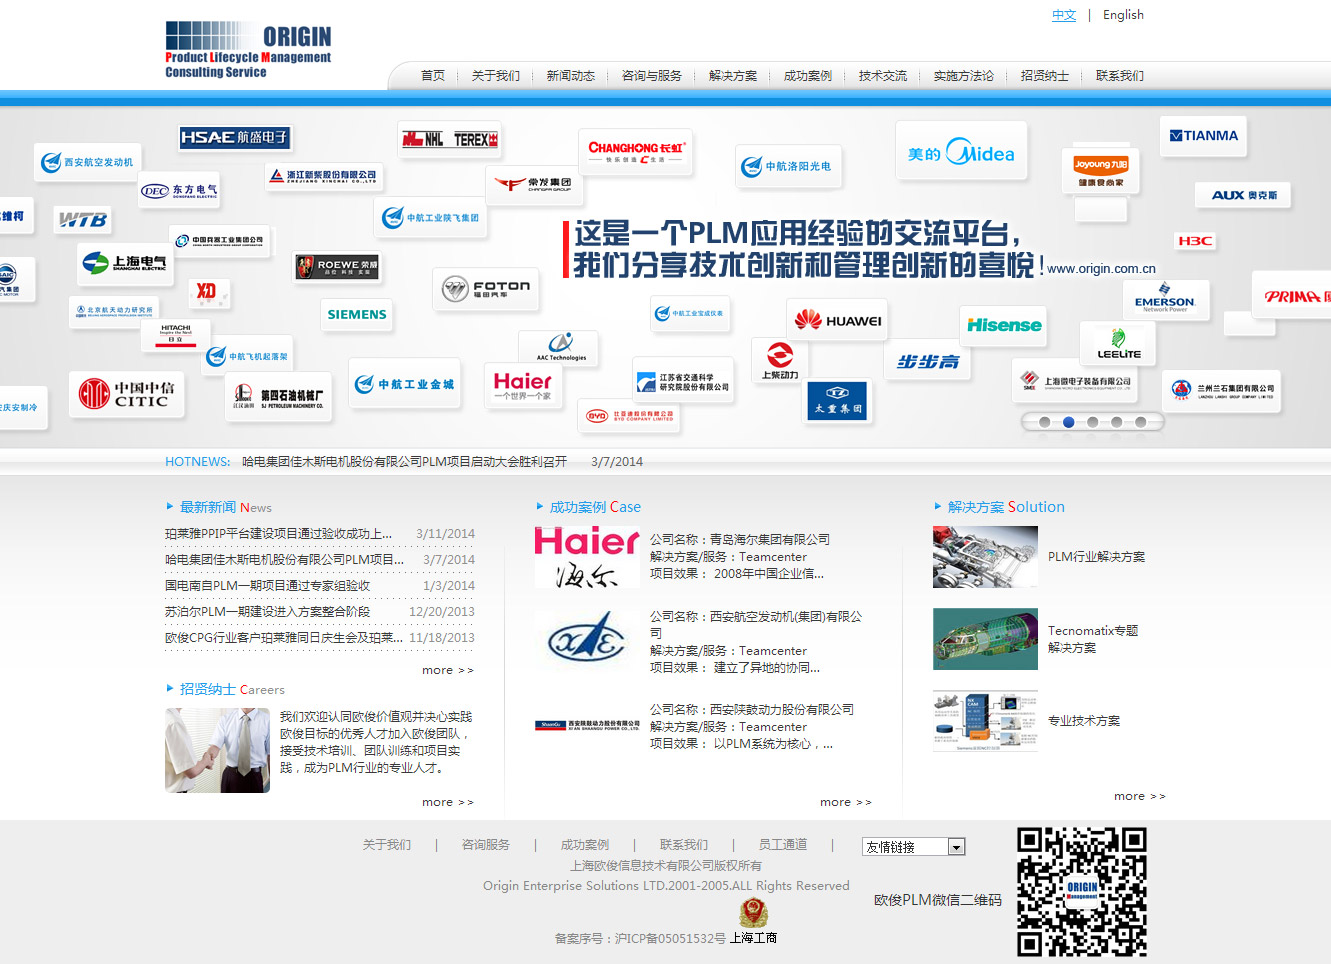Click the PLM engine solution thumbnail
1331x964 pixels.
[x=985, y=557]
